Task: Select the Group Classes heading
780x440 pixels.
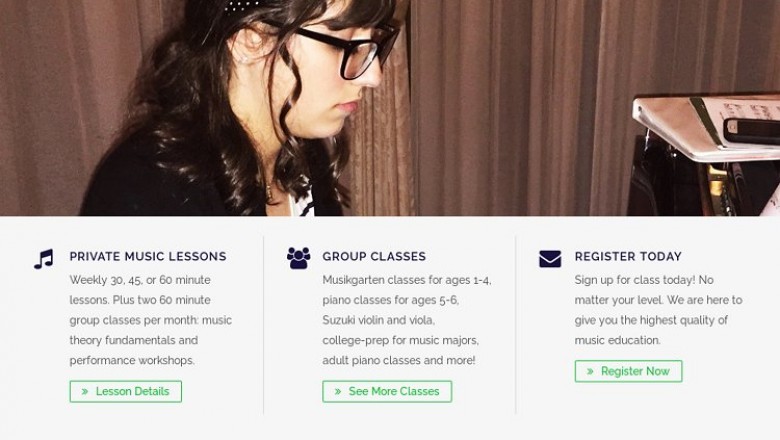Action: (x=374, y=257)
